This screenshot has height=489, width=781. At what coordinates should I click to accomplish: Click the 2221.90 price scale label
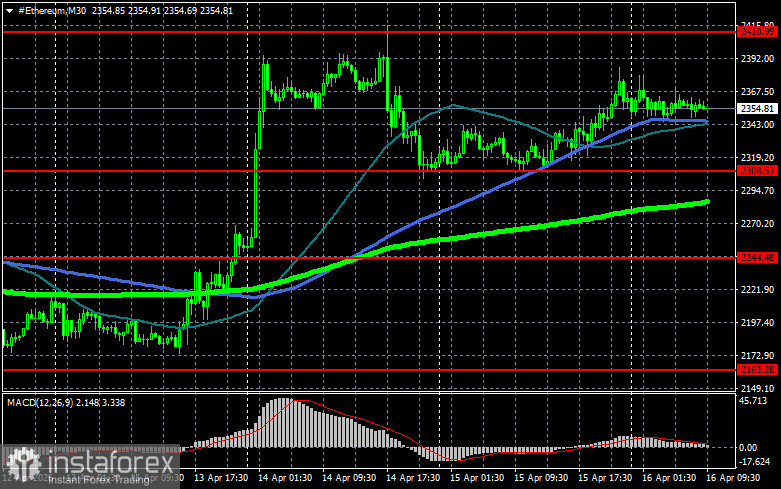758,290
